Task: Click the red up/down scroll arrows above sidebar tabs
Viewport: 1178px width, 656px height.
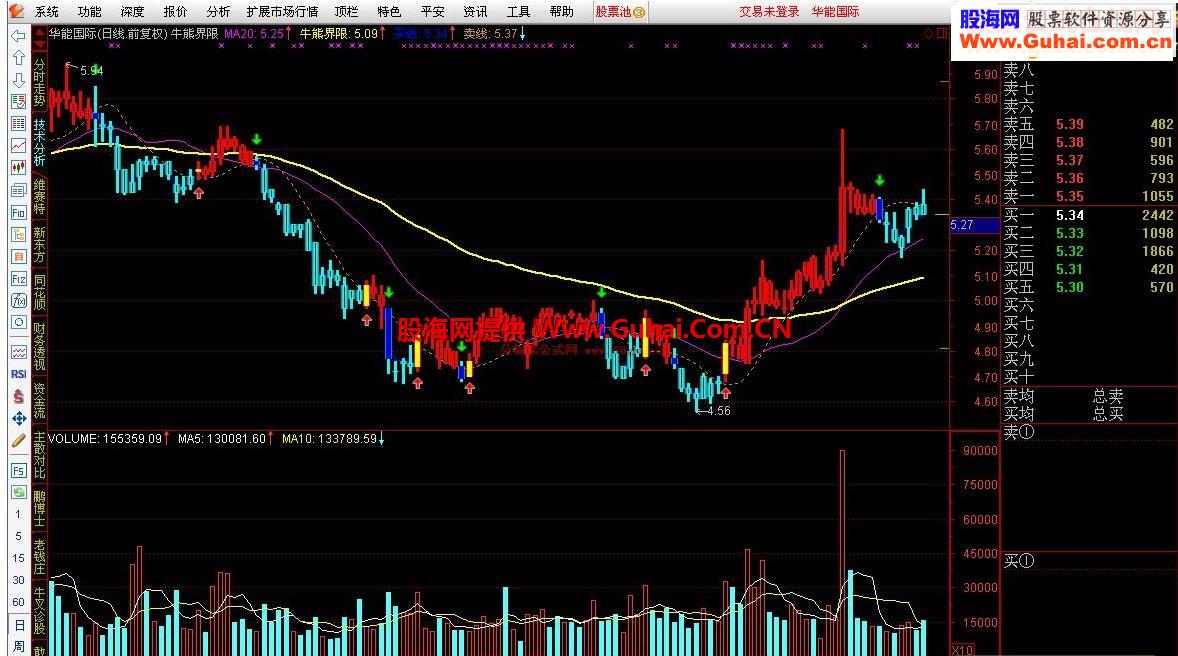Action: coord(39,40)
